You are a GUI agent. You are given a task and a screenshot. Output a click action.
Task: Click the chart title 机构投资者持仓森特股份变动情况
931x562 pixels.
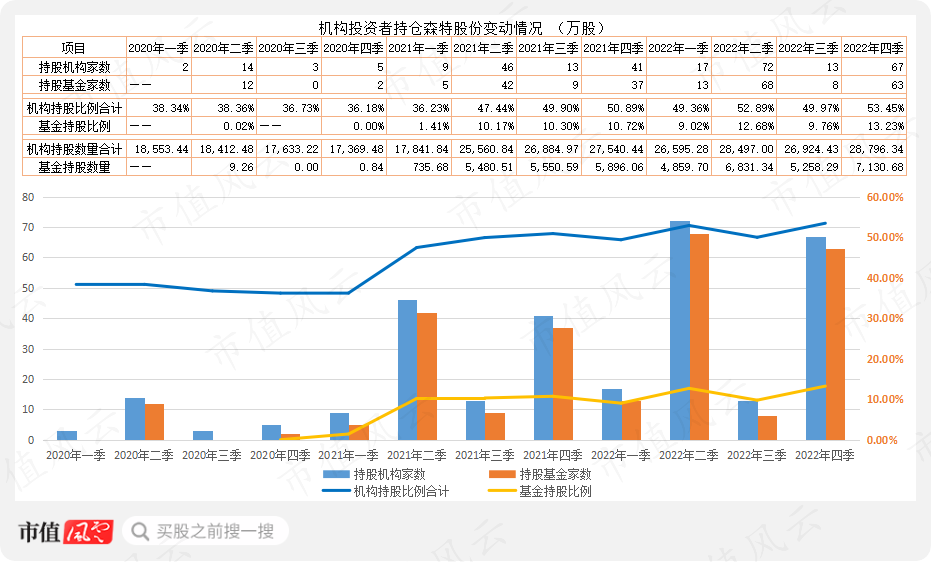(x=430, y=28)
